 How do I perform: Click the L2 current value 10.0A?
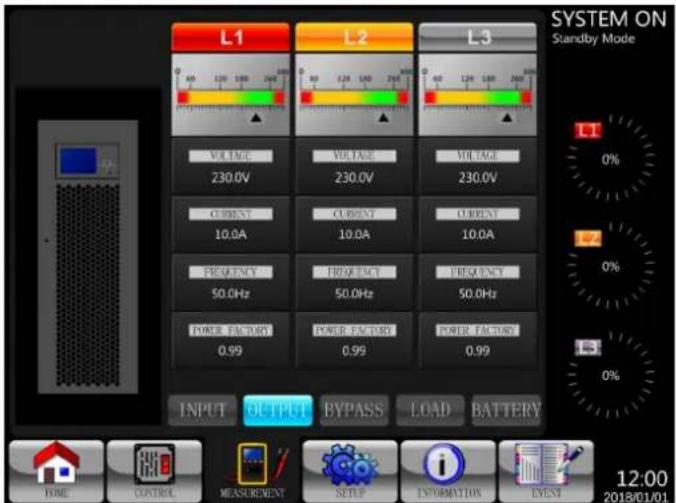[x=354, y=234]
